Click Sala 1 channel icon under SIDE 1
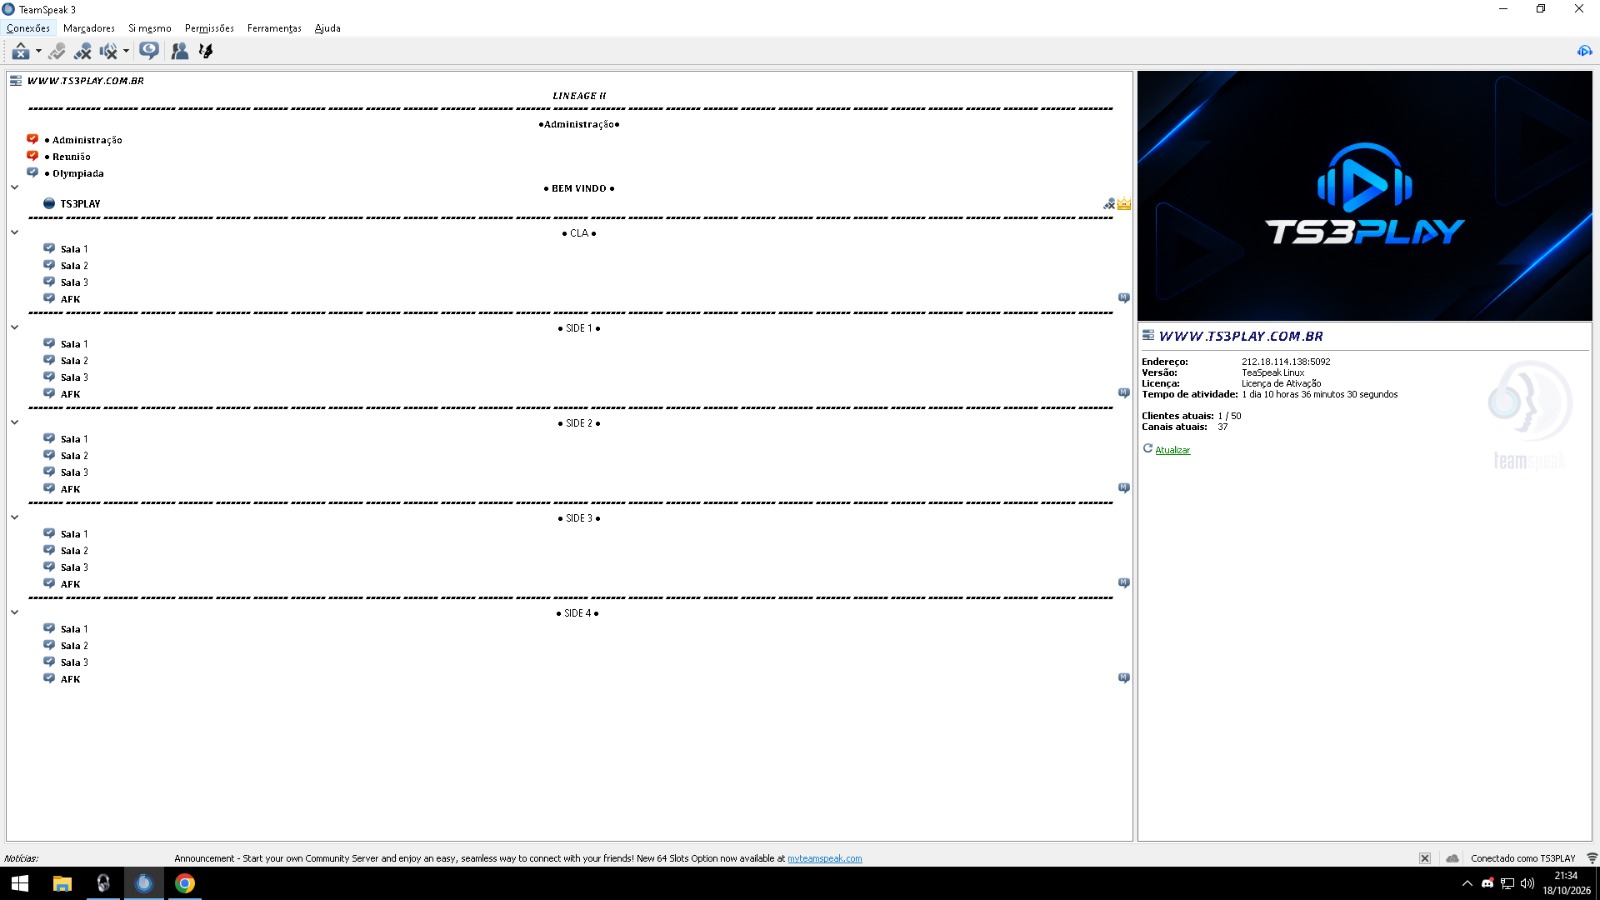 pos(49,343)
